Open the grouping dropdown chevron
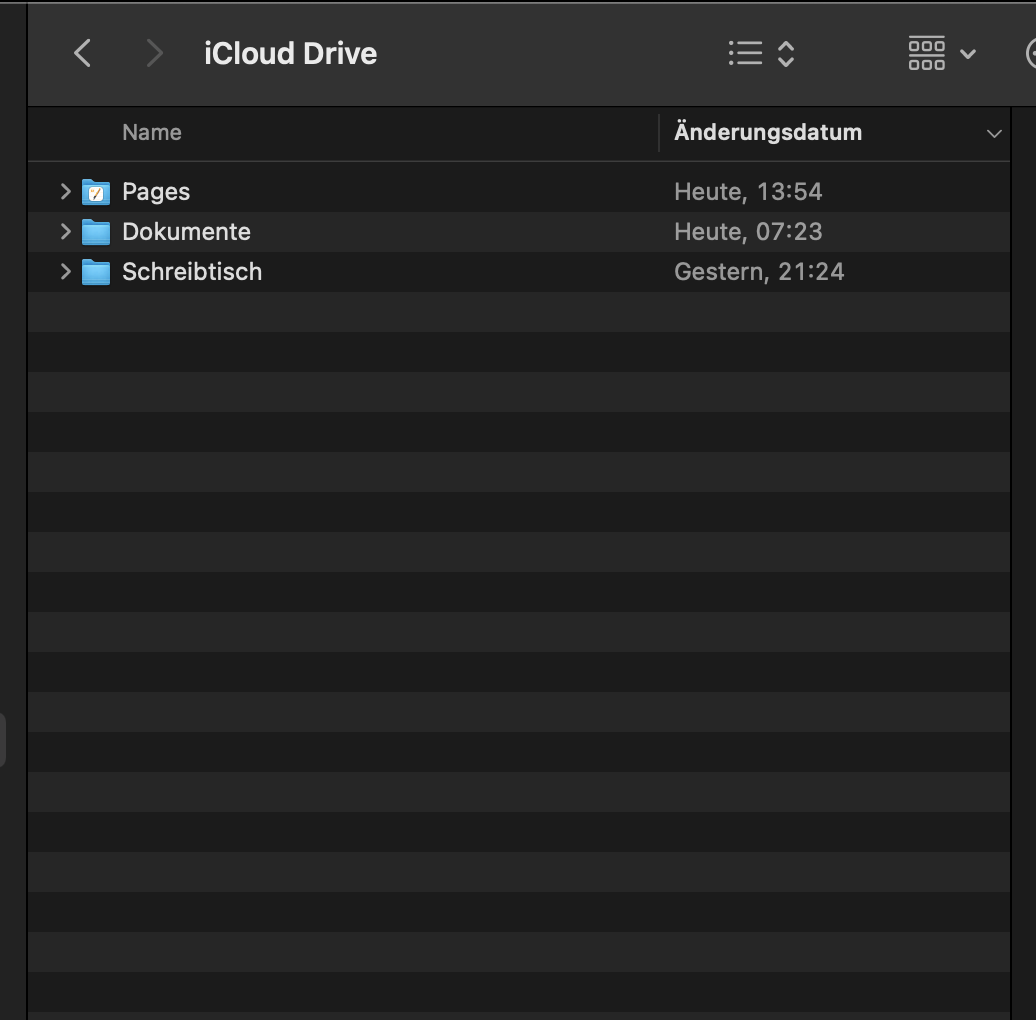The width and height of the screenshot is (1036, 1020). (967, 53)
